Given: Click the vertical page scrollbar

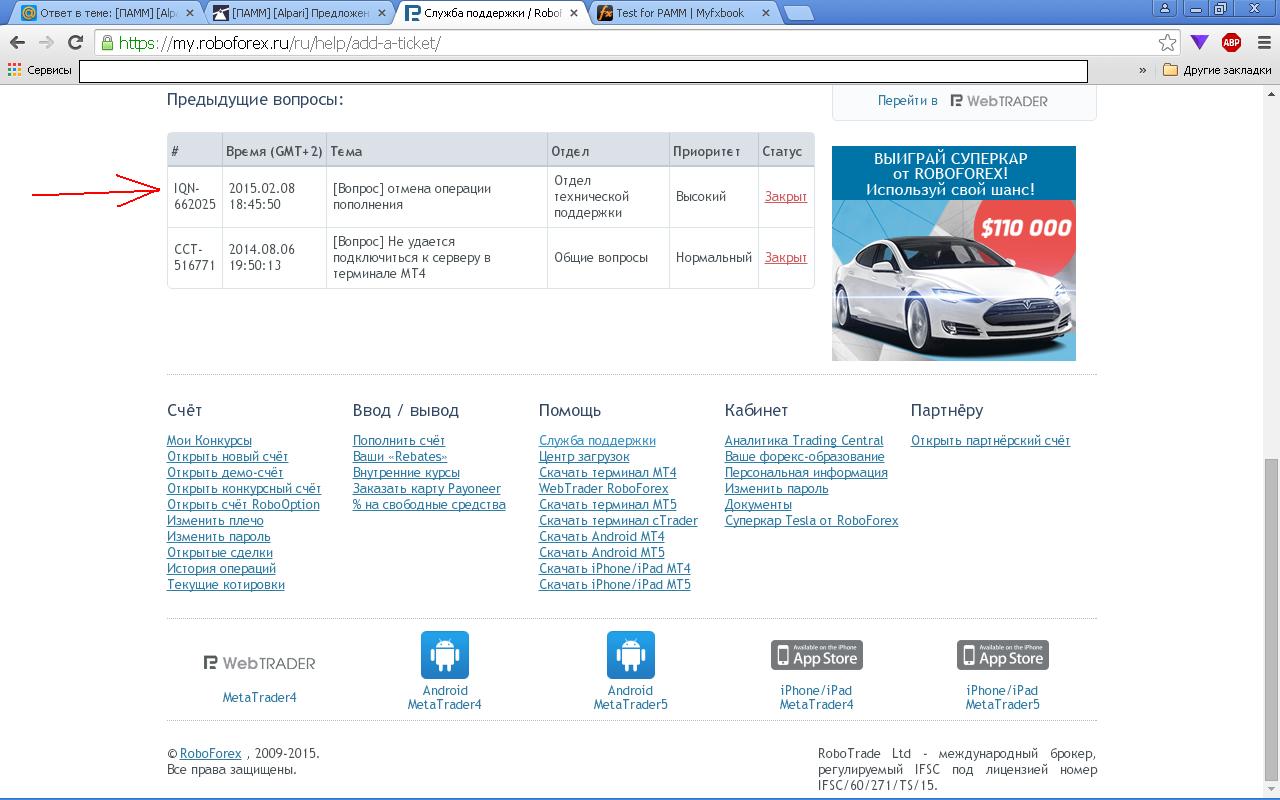Looking at the screenshot, I should pyautogui.click(x=1271, y=618).
